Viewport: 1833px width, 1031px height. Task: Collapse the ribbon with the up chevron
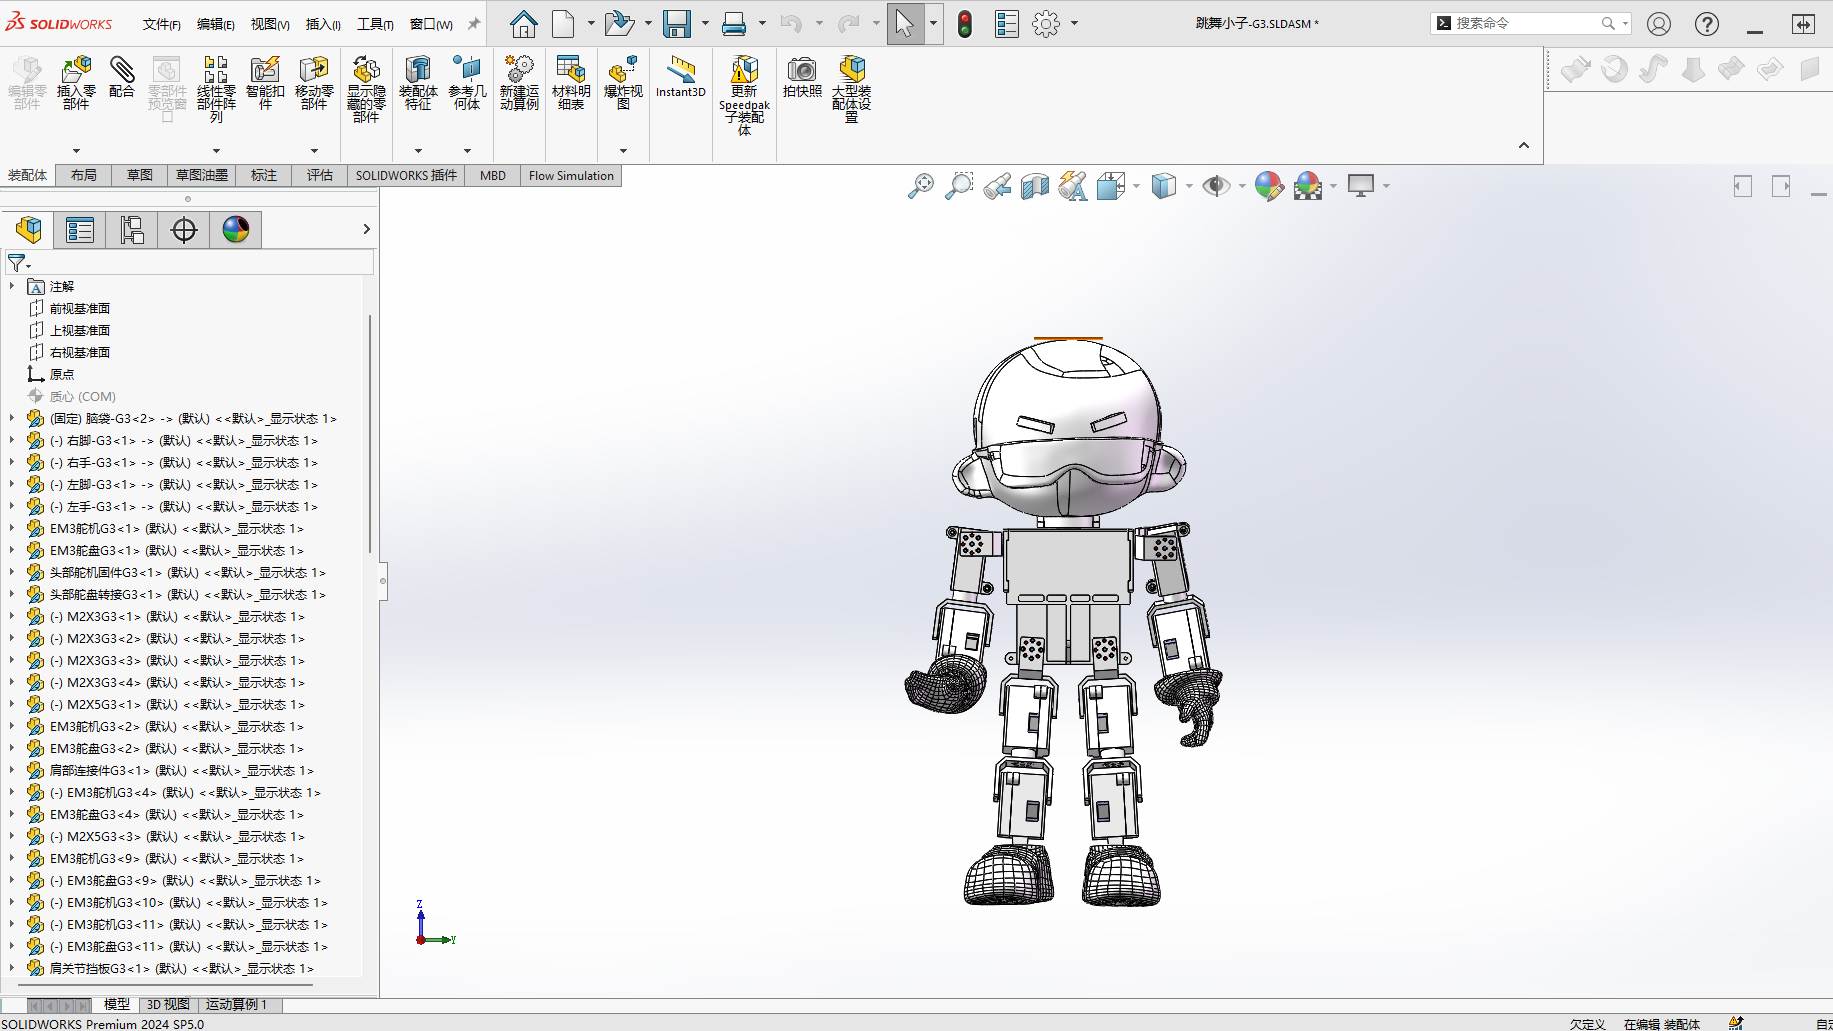tap(1524, 146)
